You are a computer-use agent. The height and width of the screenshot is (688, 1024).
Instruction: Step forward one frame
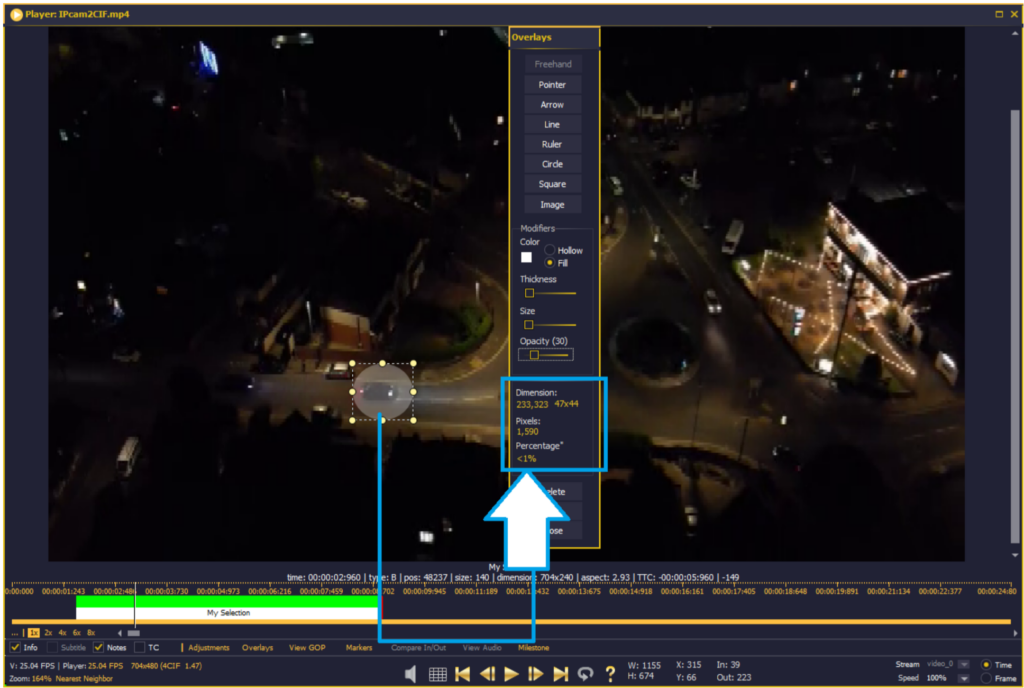point(536,674)
